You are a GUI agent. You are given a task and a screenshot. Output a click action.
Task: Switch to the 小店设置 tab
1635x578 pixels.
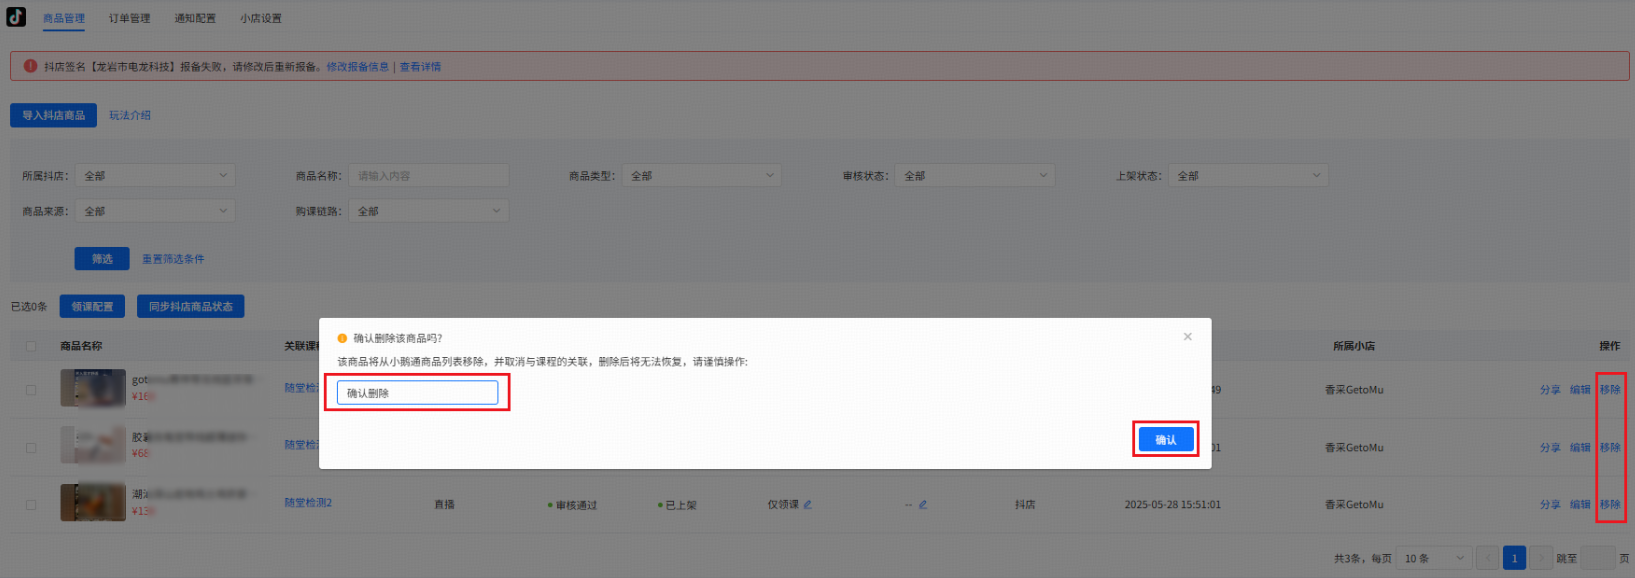(261, 18)
